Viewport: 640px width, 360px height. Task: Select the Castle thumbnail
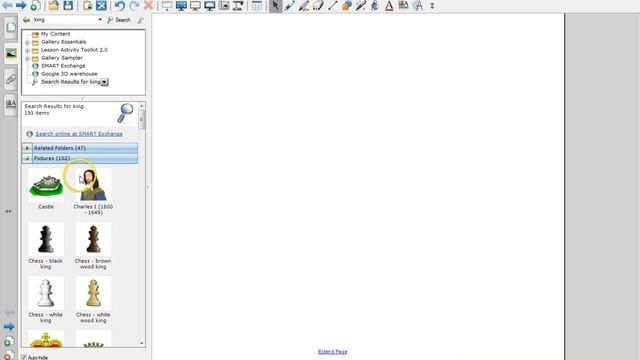click(x=46, y=185)
